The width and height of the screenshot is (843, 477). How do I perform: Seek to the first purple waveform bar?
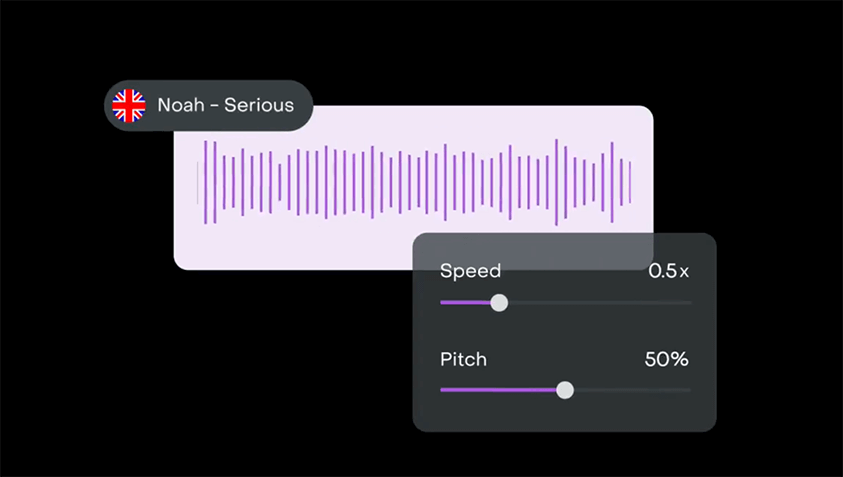(205, 182)
